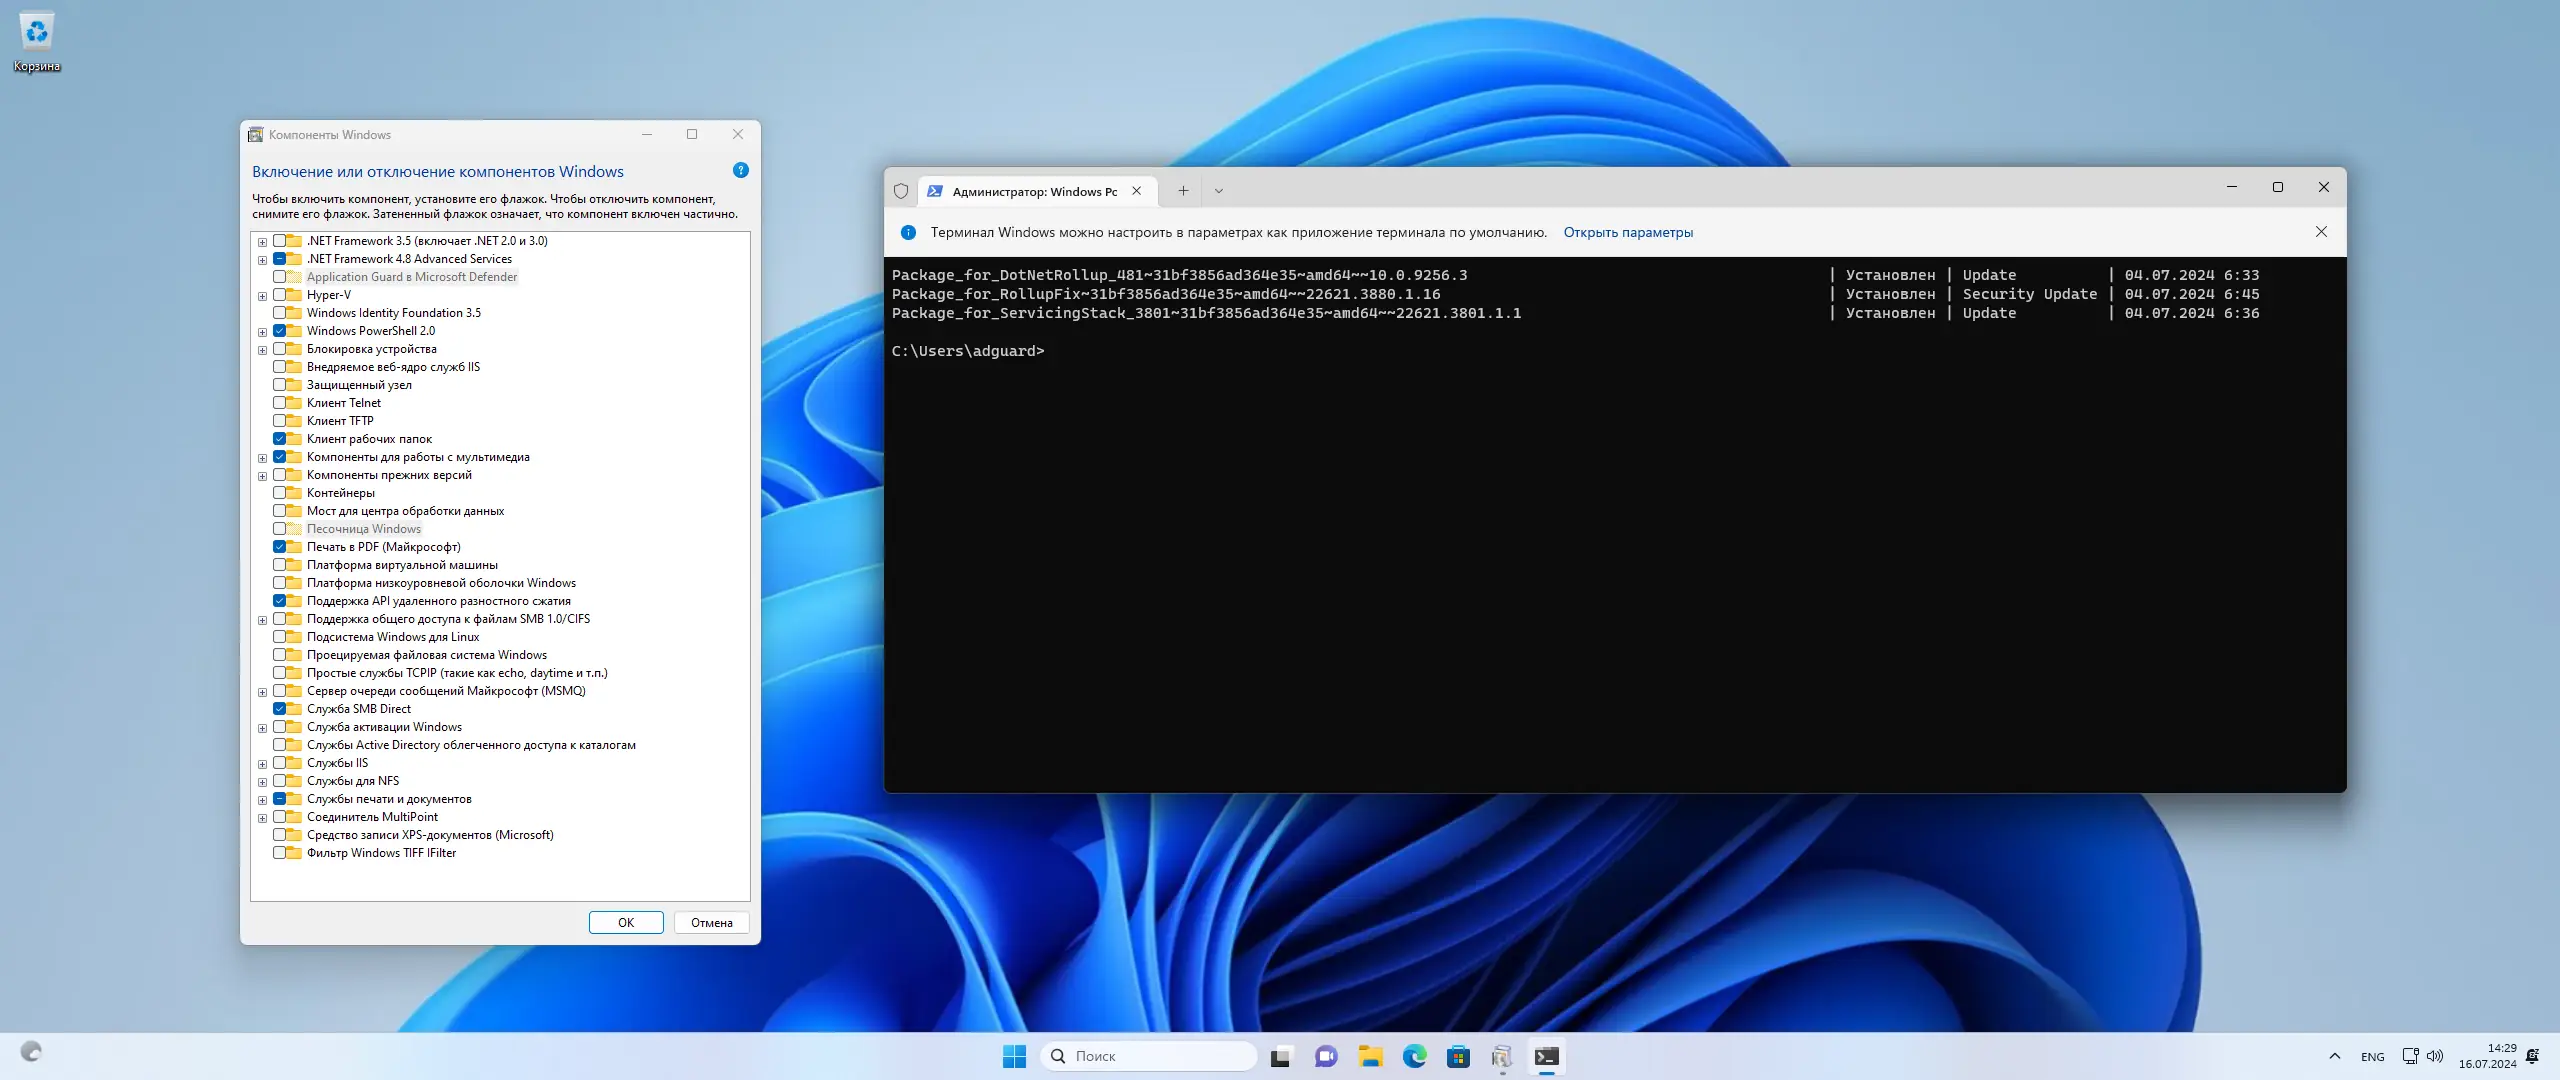Open Task View from the taskbar
The width and height of the screenshot is (2560, 1080).
(1281, 1056)
